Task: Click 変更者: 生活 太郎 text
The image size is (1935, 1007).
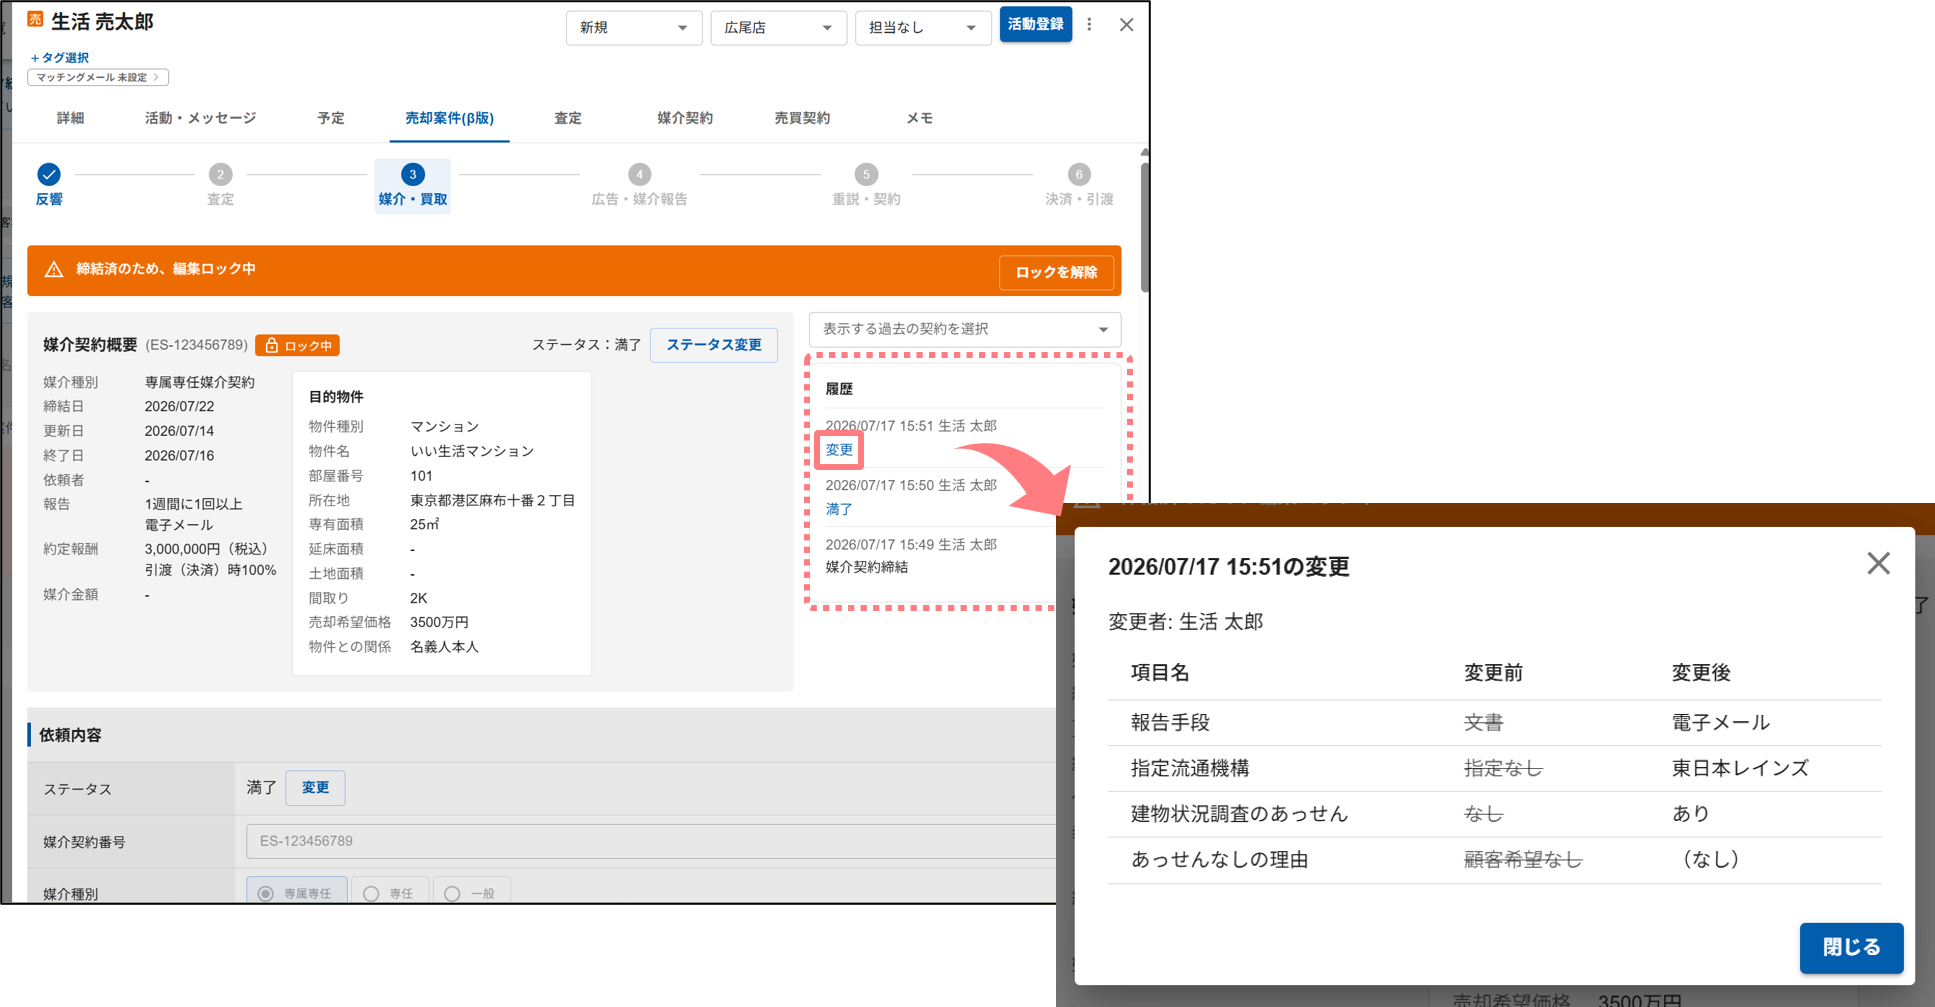Action: 1185,622
